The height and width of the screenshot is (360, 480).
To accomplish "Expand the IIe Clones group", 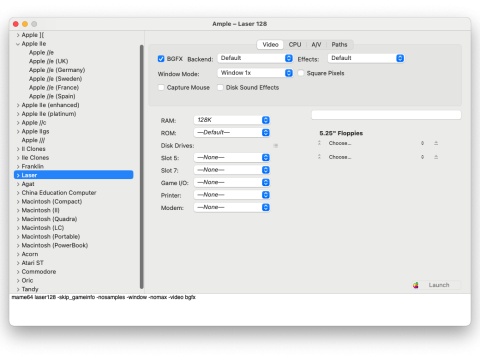I will pyautogui.click(x=18, y=158).
